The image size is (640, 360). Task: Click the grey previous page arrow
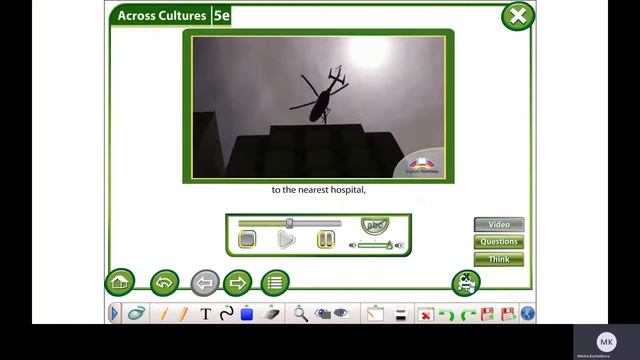(205, 282)
